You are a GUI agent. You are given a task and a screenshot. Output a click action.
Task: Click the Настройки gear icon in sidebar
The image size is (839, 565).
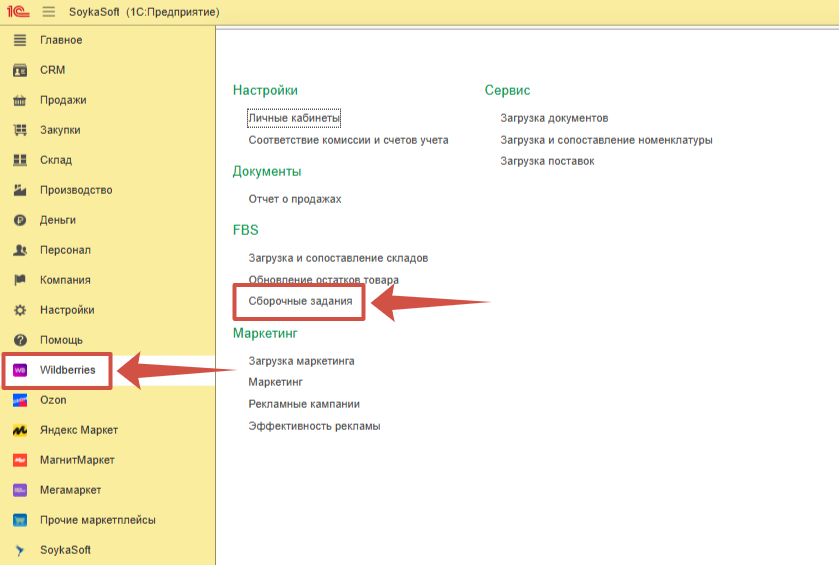click(x=20, y=310)
